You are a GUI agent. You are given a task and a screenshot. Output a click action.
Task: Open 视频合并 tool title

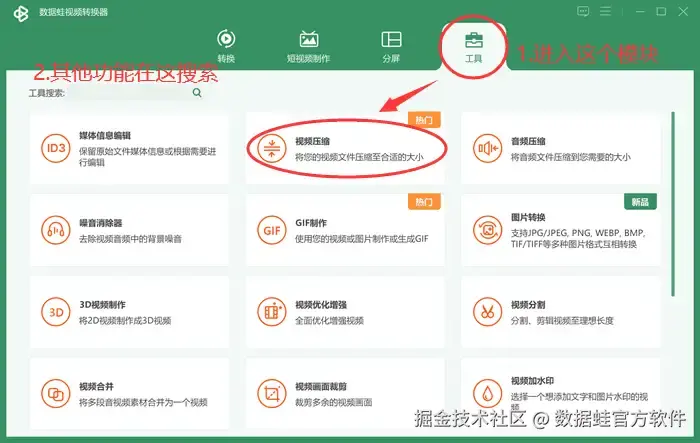tap(96, 387)
